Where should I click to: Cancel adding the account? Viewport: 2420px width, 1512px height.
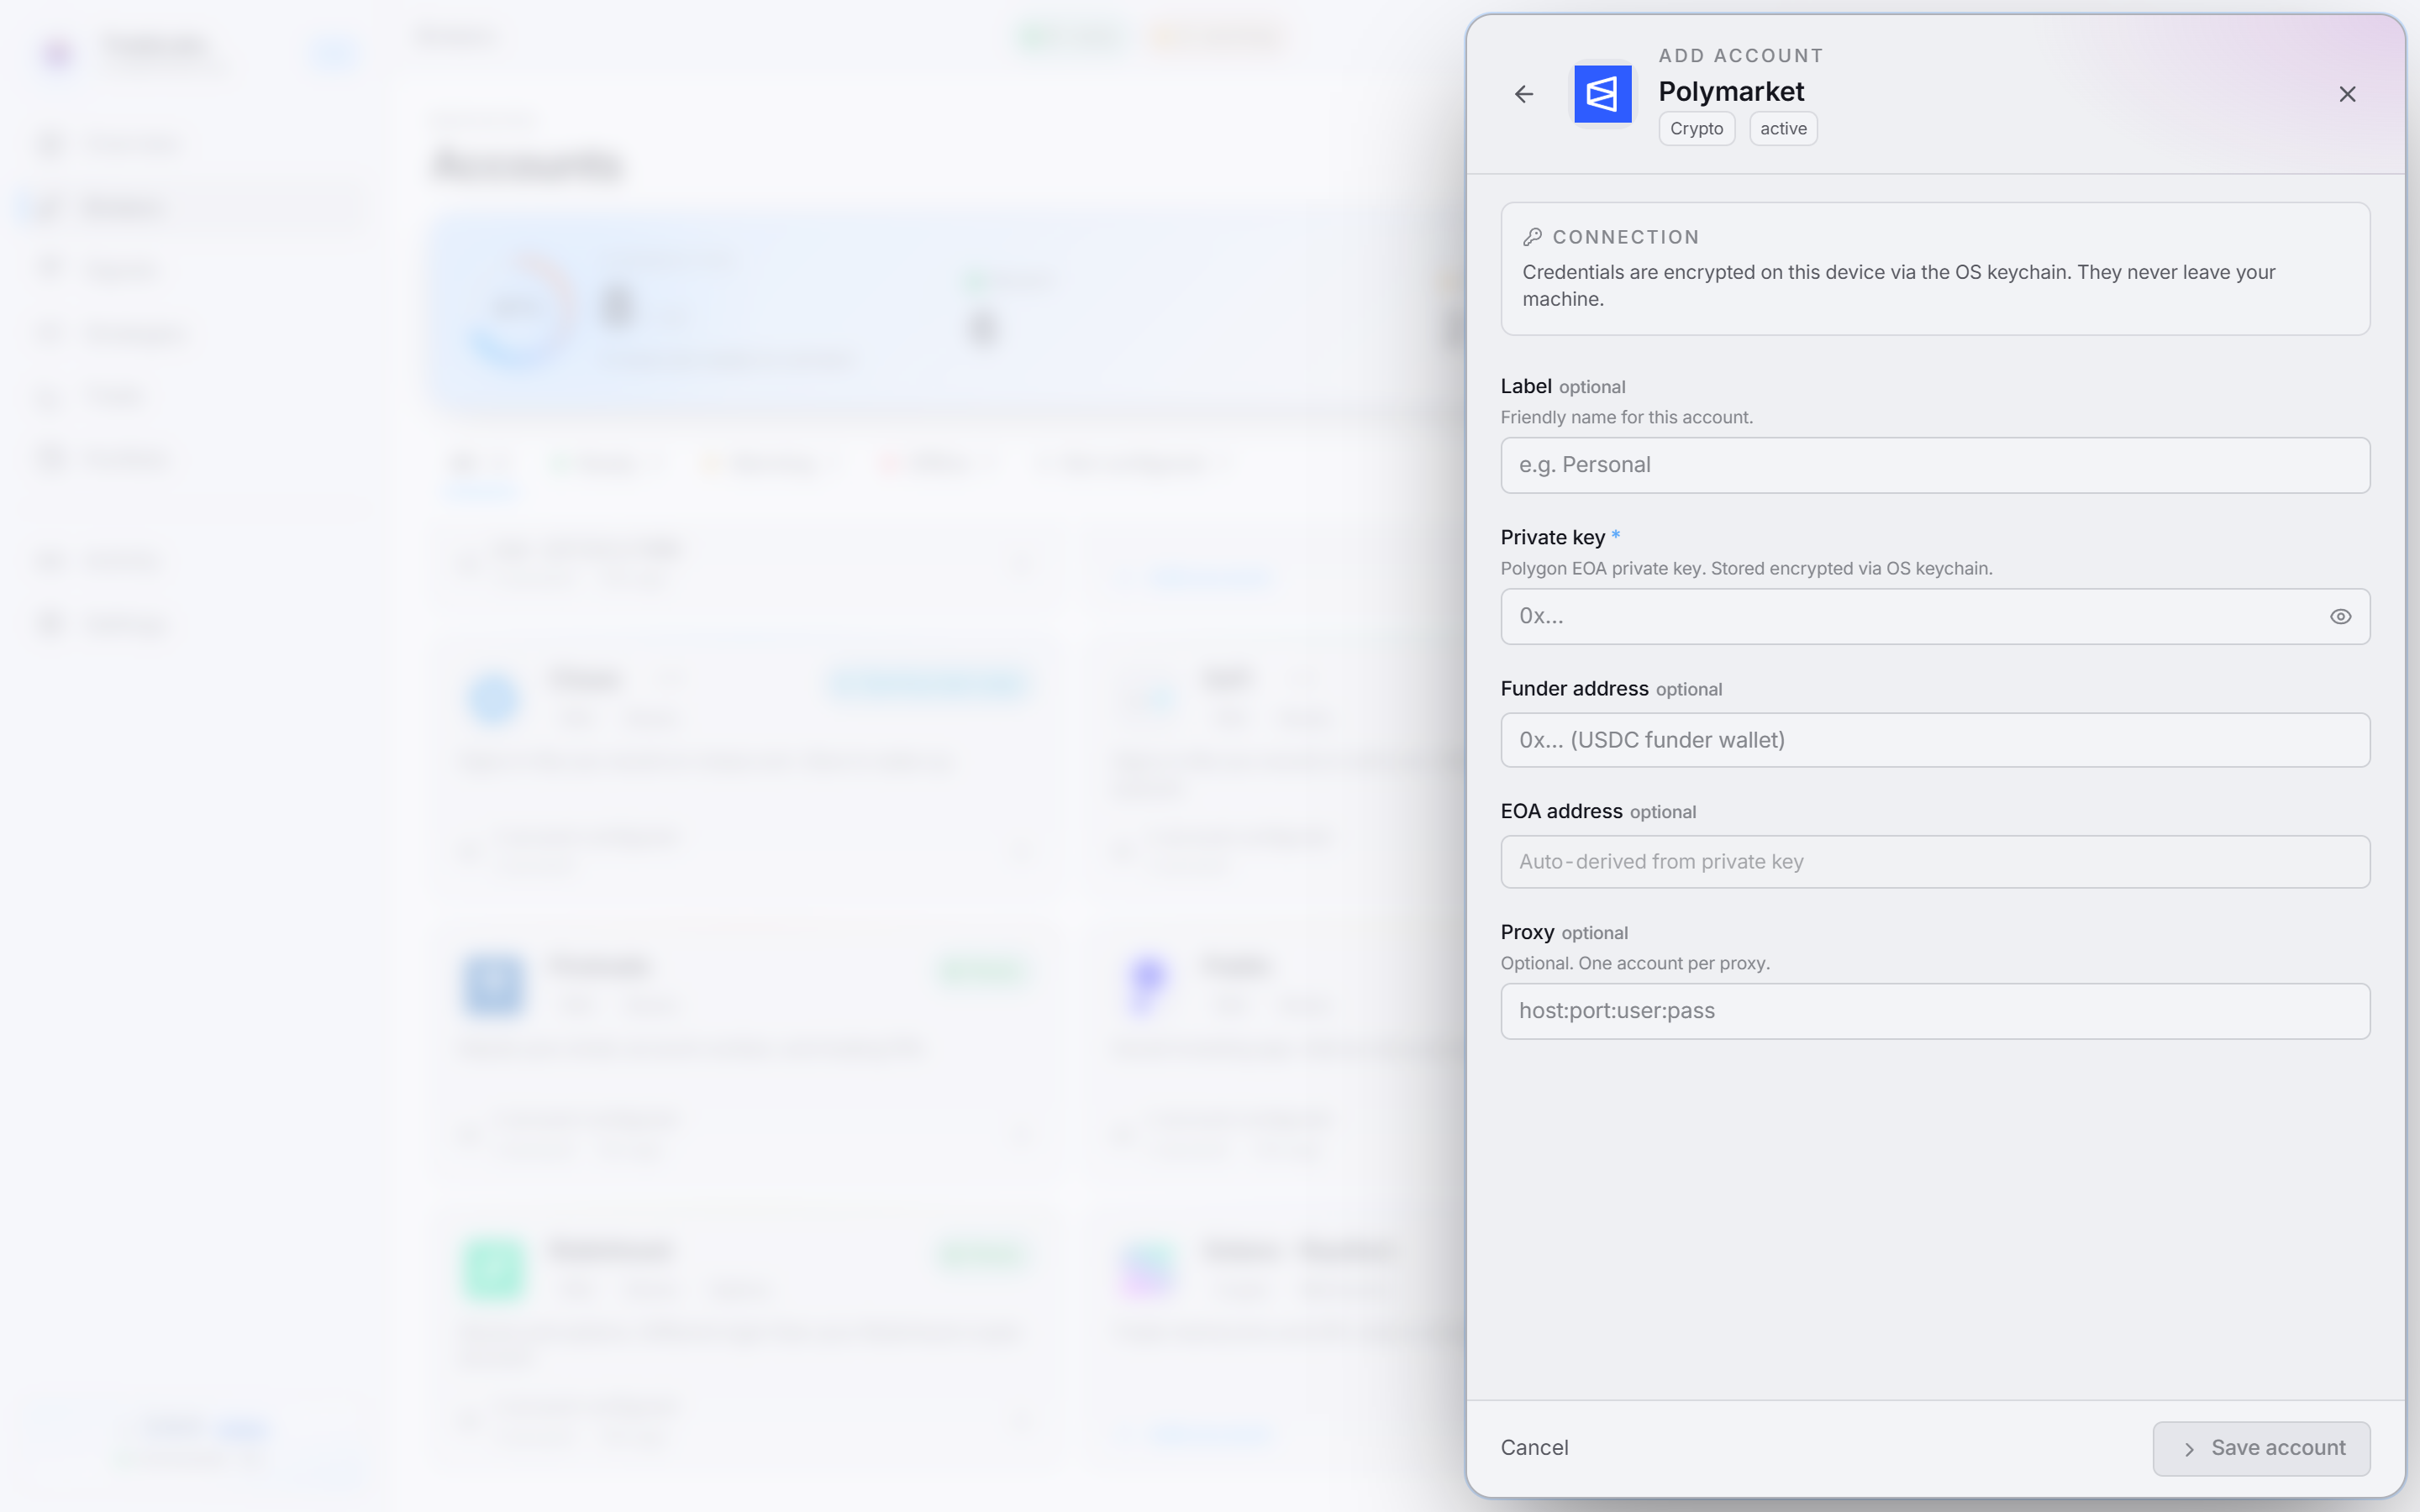(1534, 1448)
